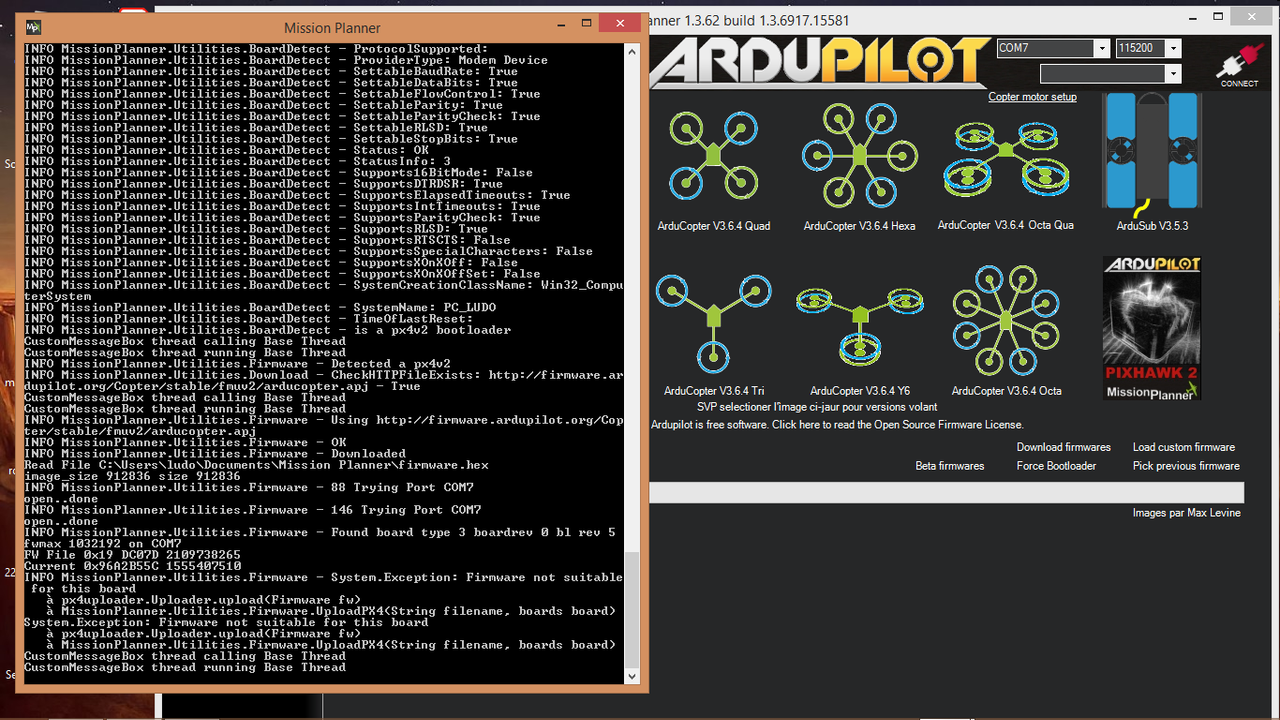Click the console vertical scrollbar thumb

631,609
